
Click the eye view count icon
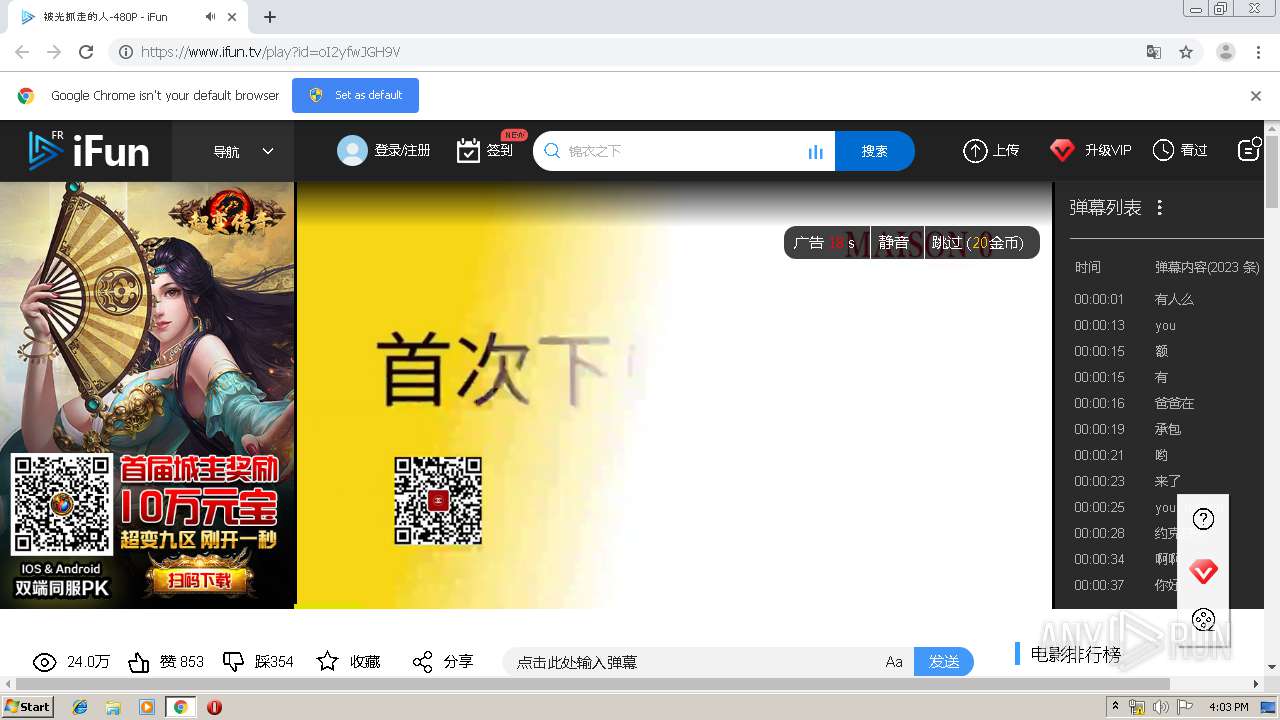44,662
